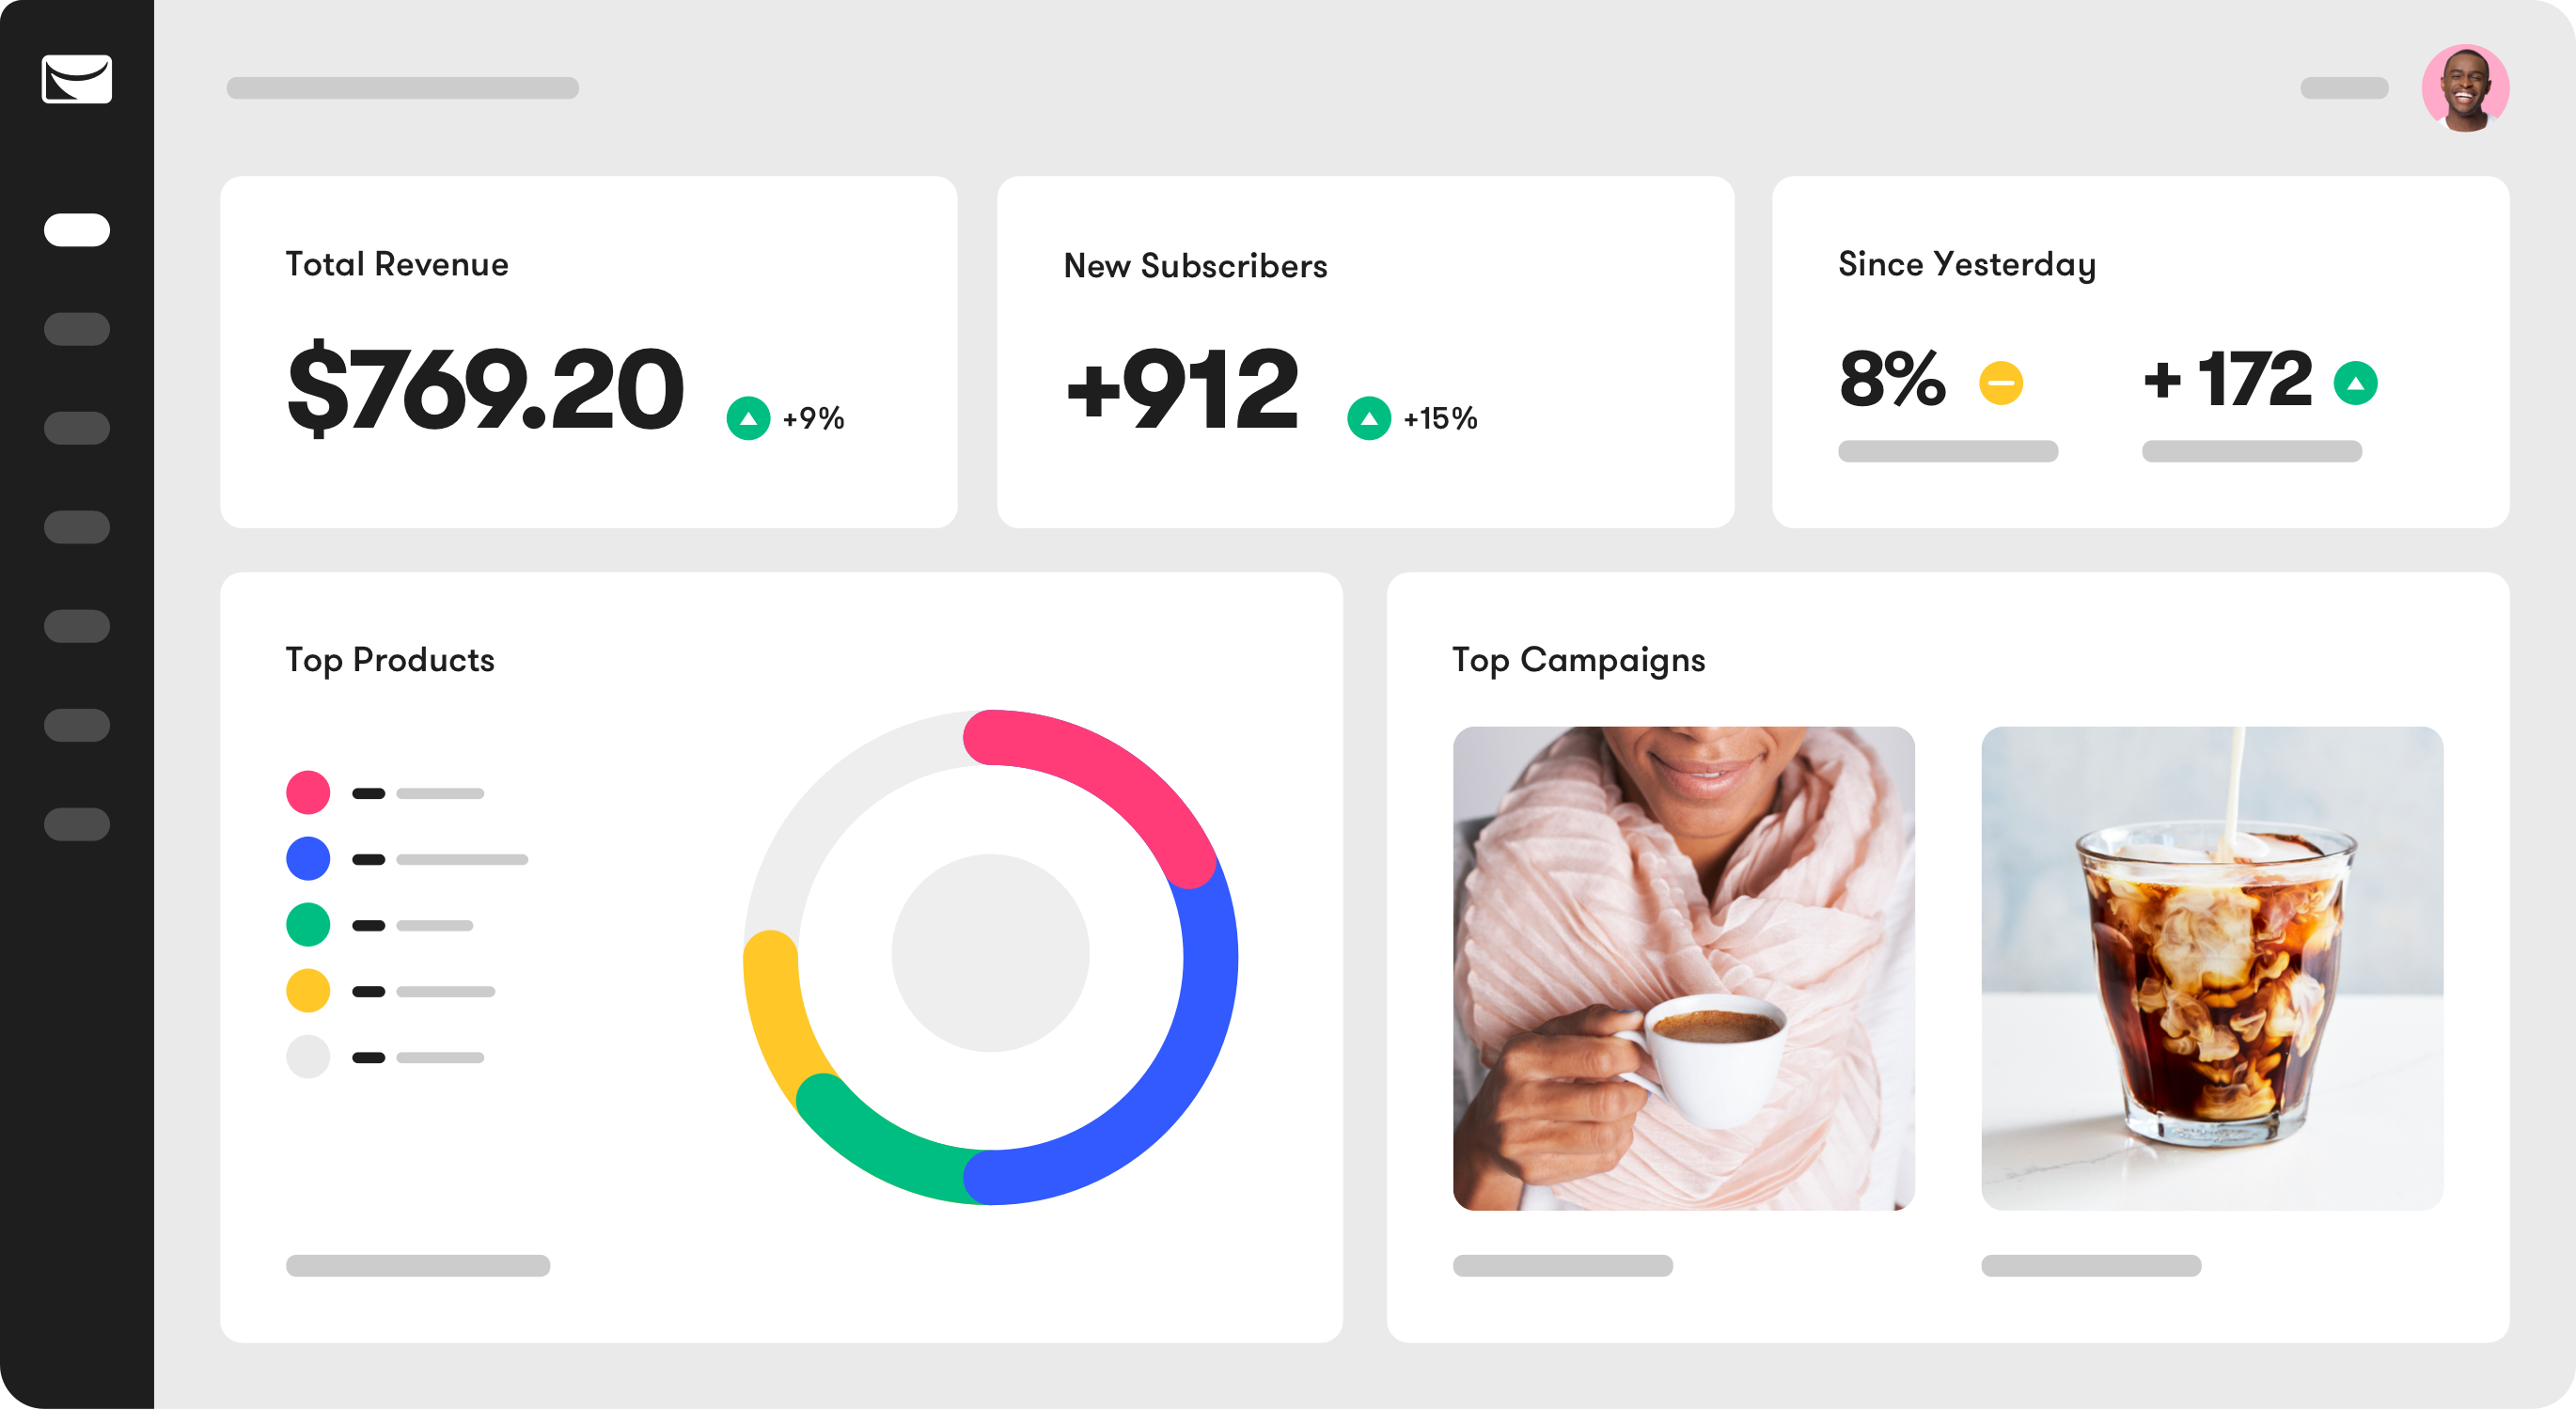Open the coffee cup campaign thumbnail
Screen dimensions: 2576x1410
[1684, 969]
